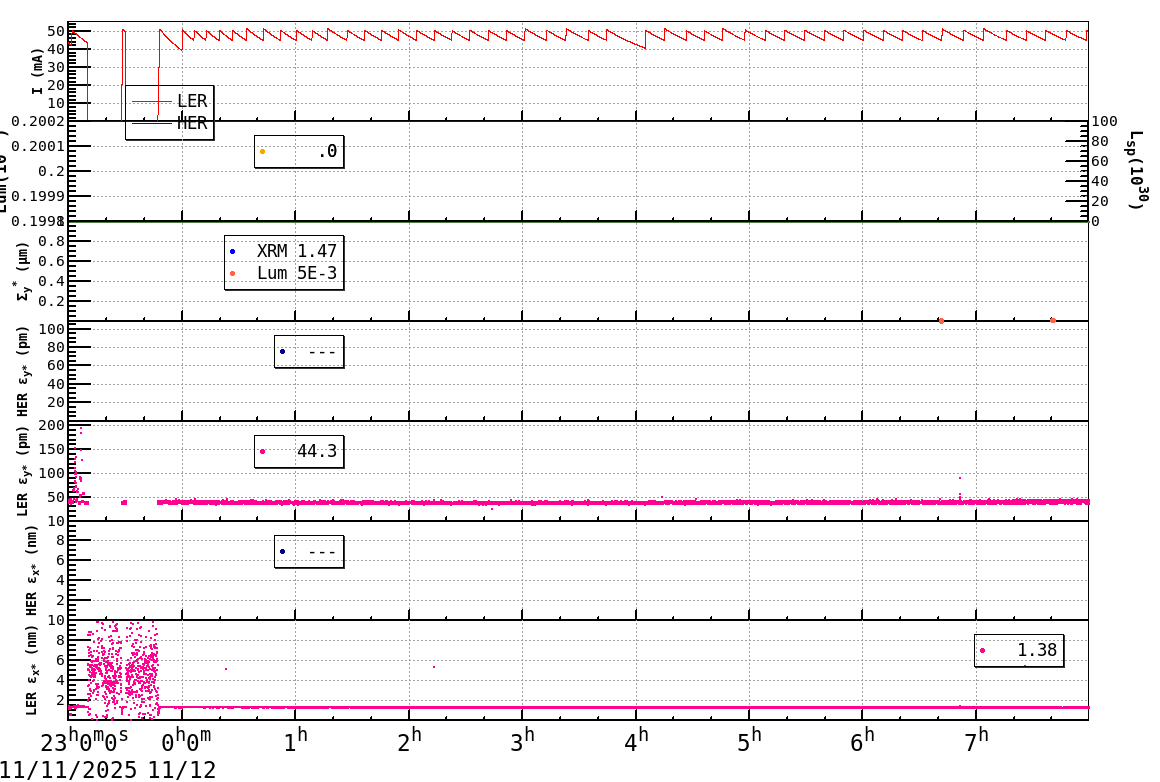
Task: Click the pink dot beside 1.38
Action: [982, 651]
